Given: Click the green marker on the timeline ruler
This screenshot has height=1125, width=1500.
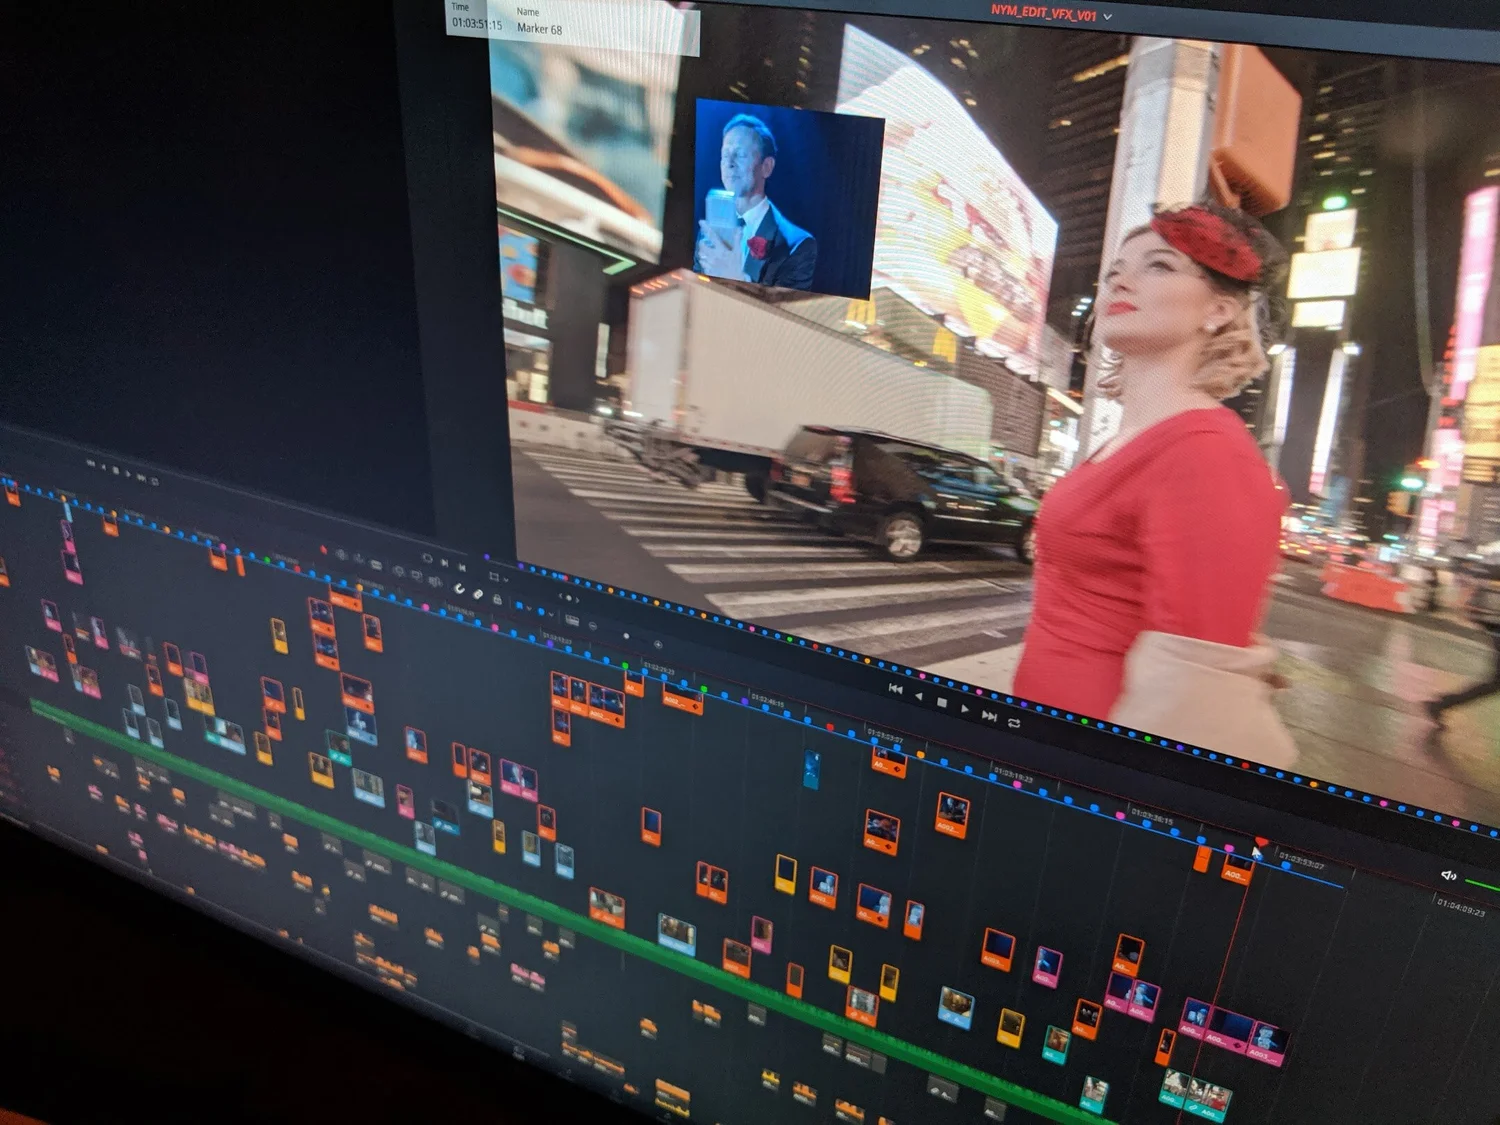Looking at the screenshot, I should click(x=626, y=665).
